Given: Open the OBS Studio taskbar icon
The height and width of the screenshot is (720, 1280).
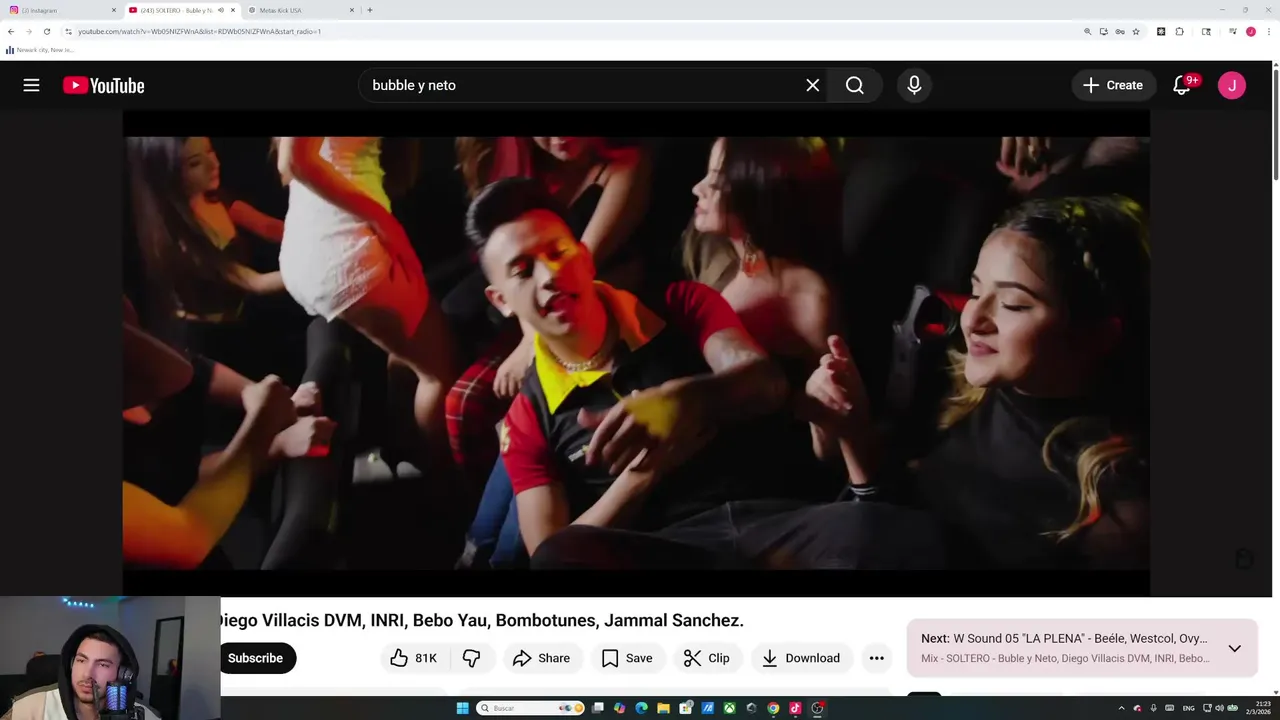Looking at the screenshot, I should point(817,708).
